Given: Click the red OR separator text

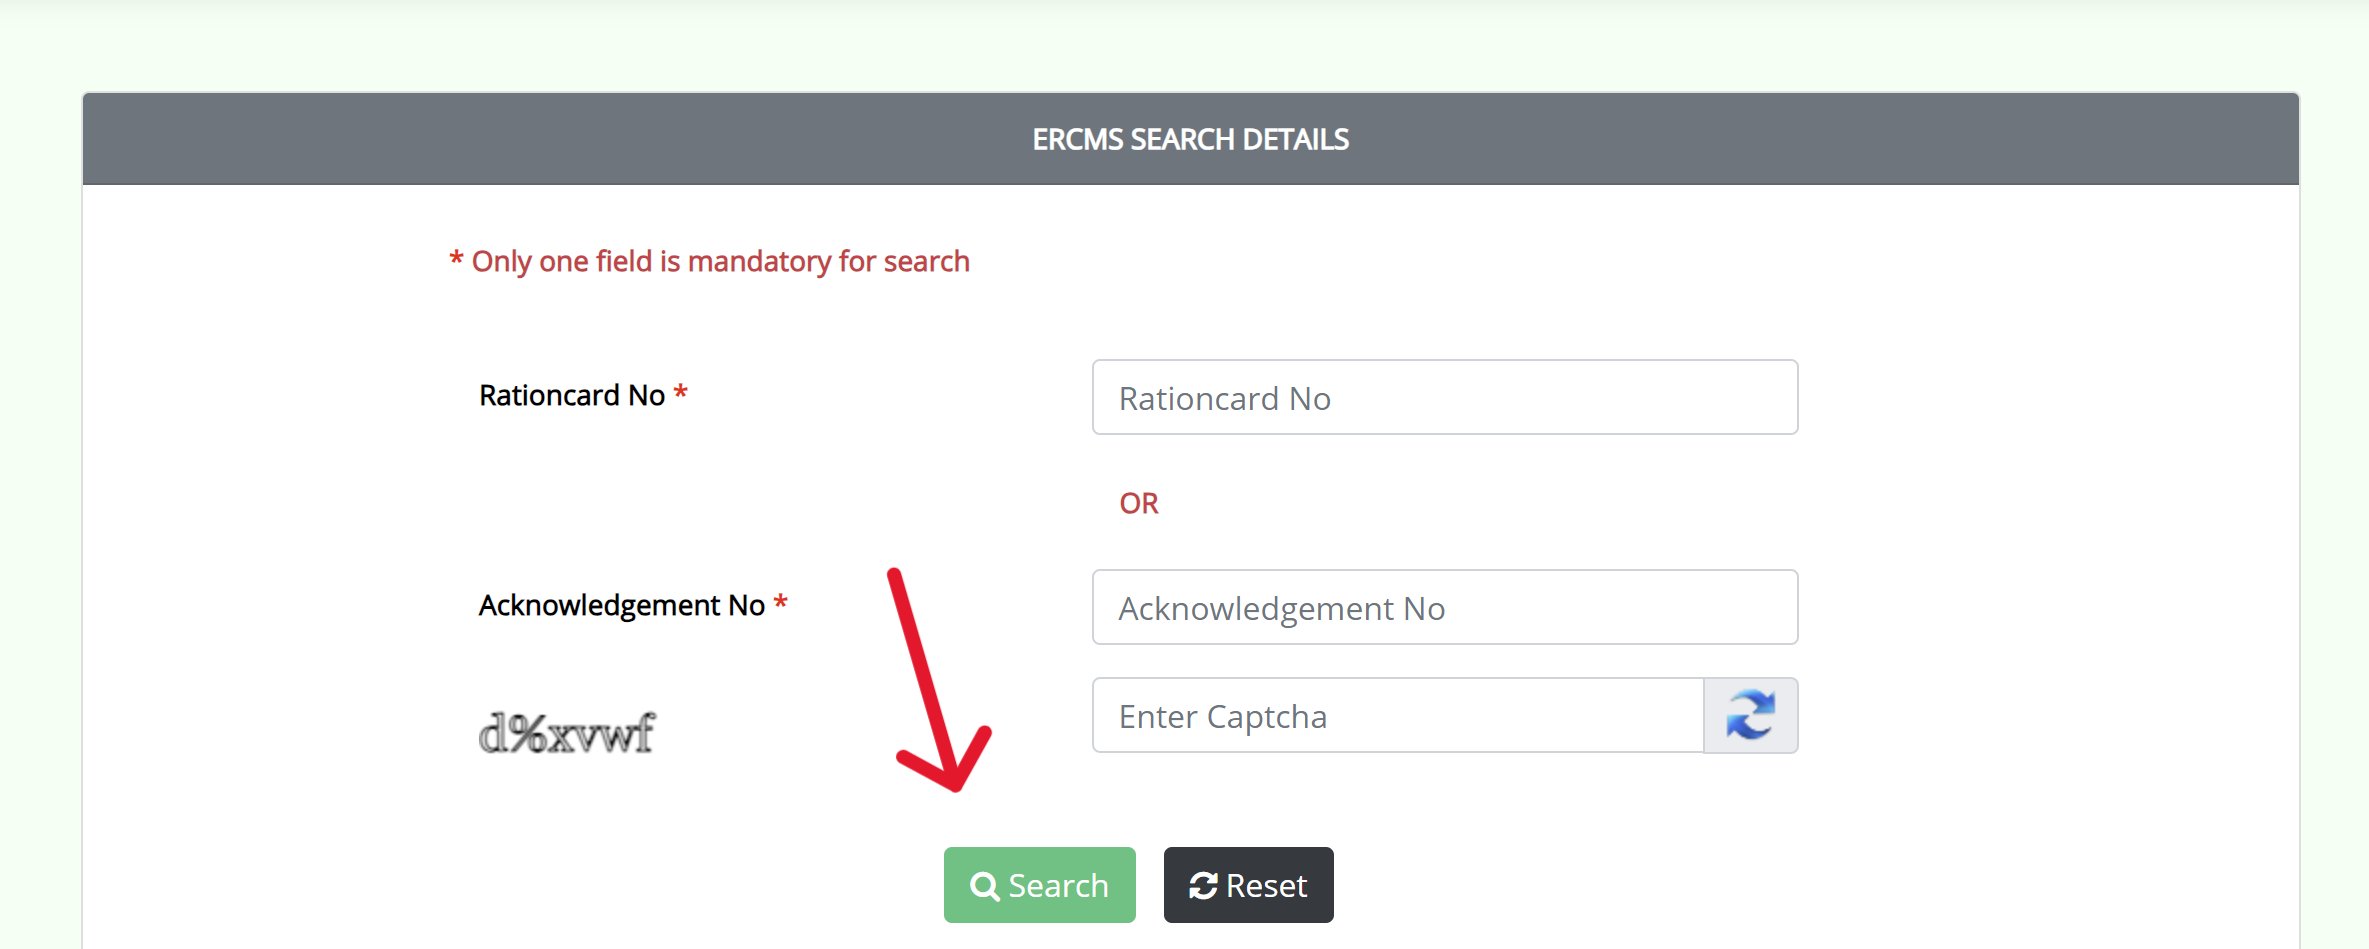Looking at the screenshot, I should [x=1138, y=503].
